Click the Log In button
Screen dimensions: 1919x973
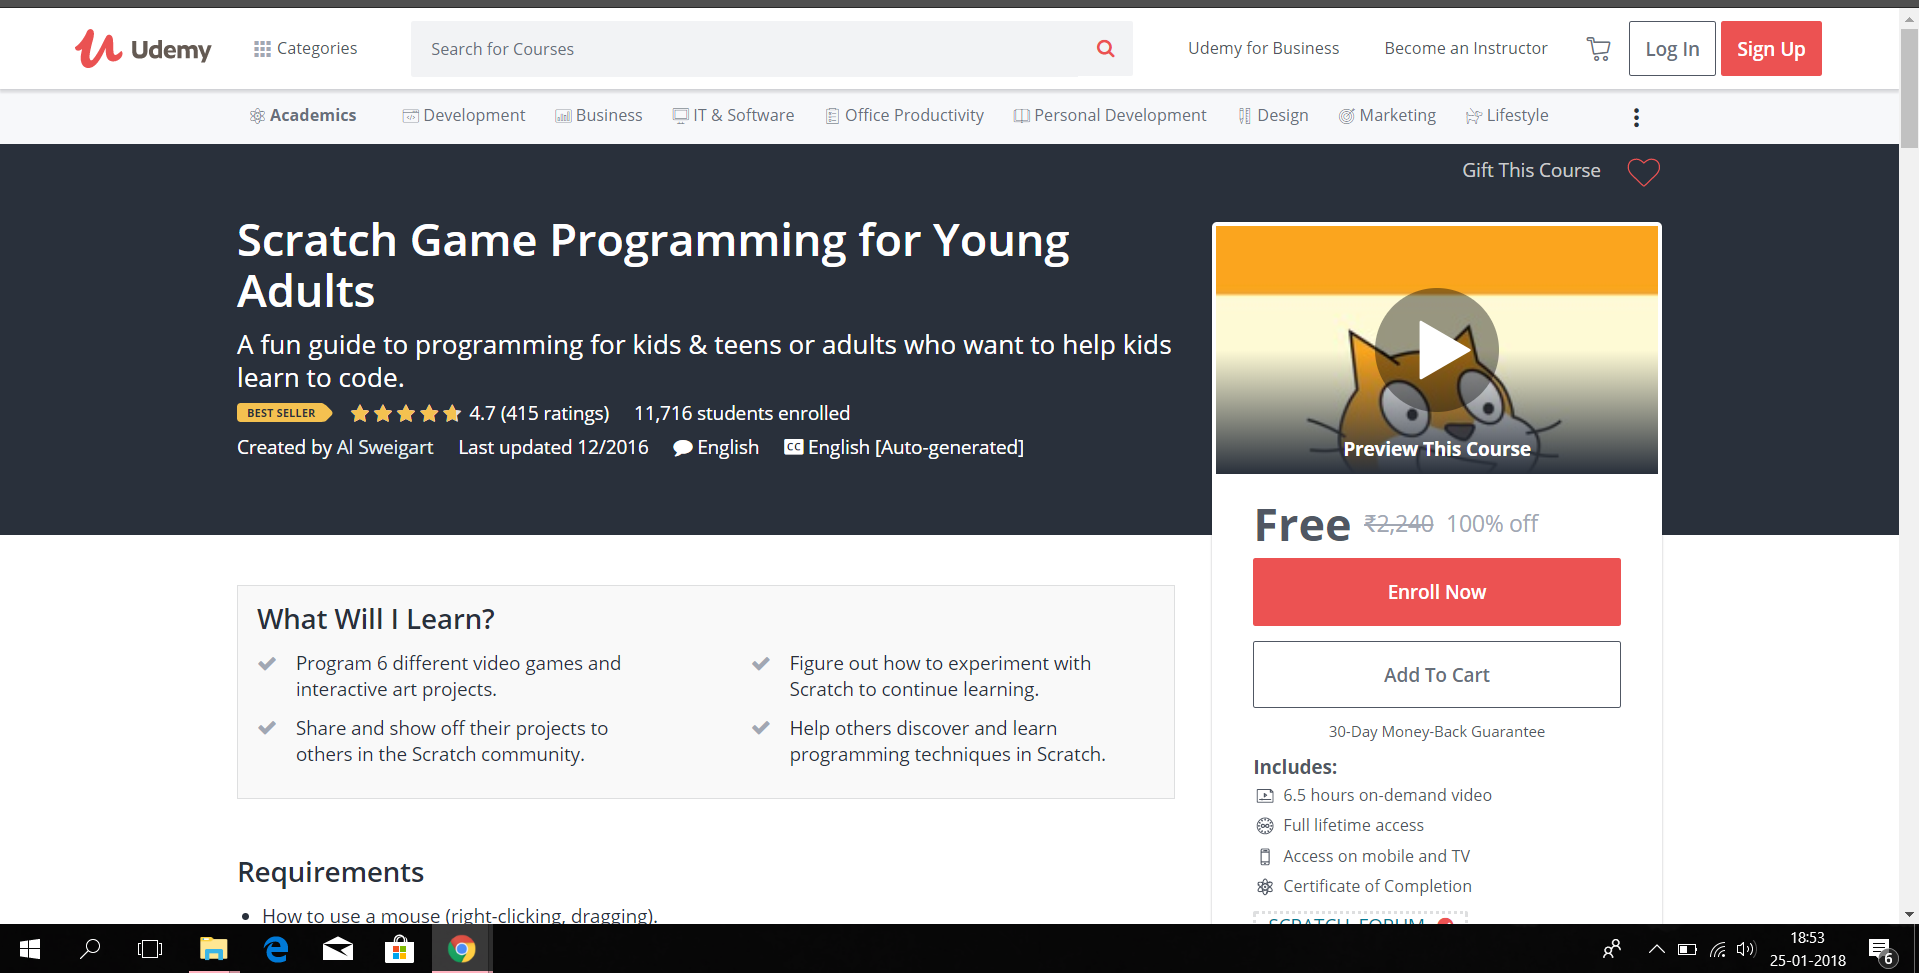1672,49
